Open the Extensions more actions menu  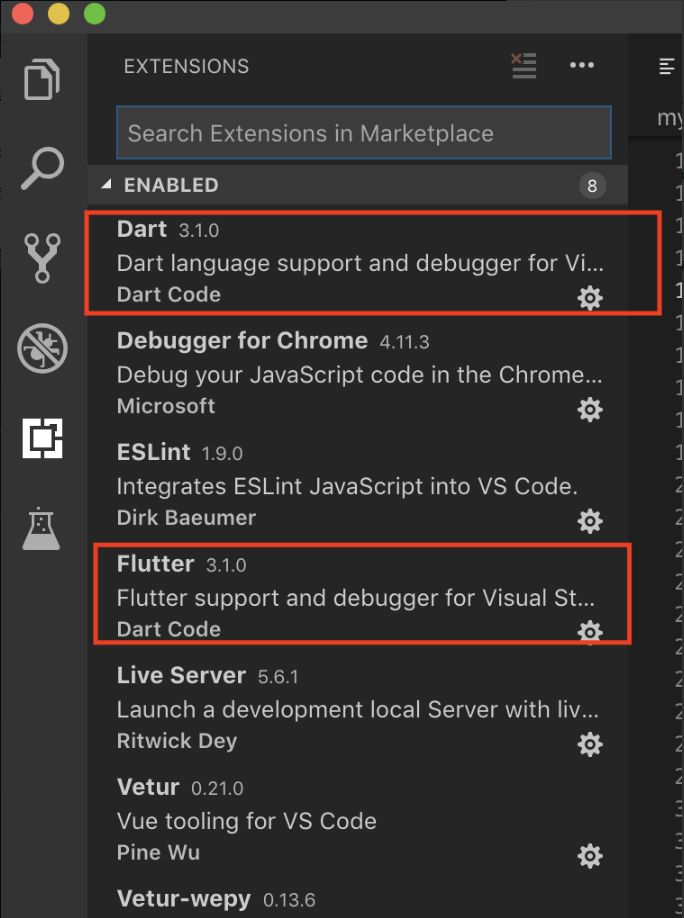click(x=581, y=66)
